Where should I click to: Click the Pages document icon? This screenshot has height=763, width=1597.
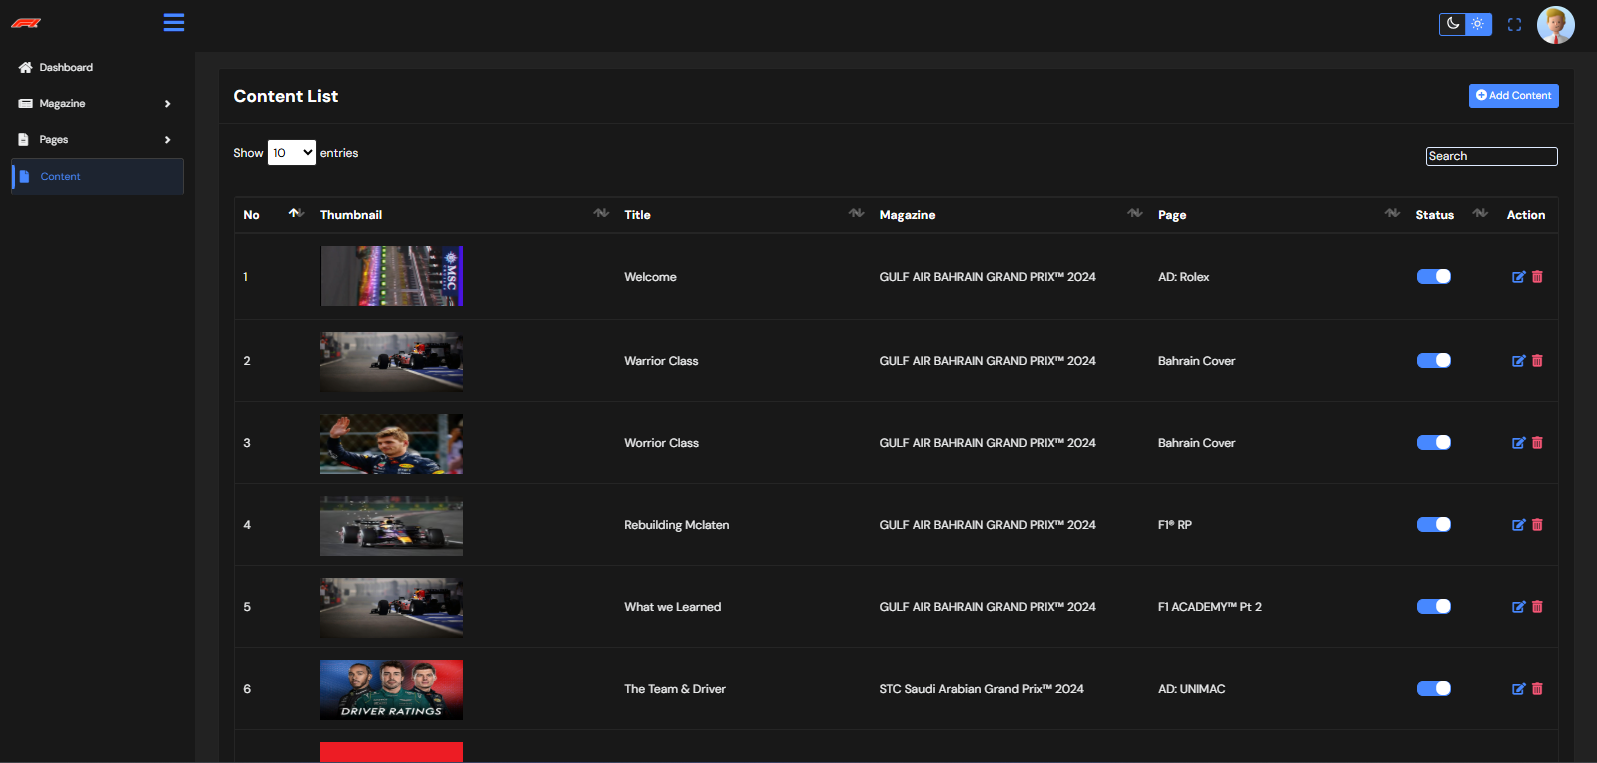[24, 139]
